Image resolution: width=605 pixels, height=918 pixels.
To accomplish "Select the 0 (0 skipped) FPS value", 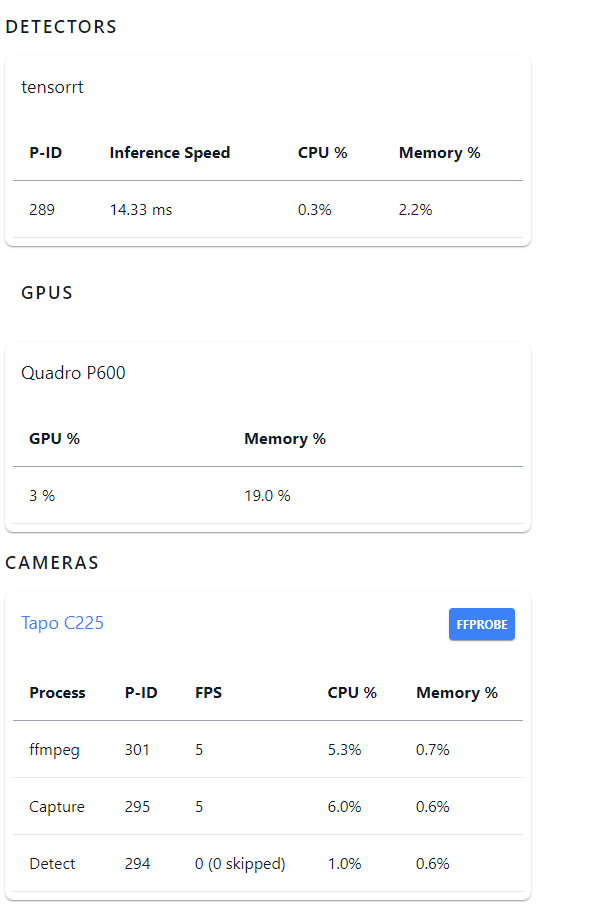I will pos(240,863).
